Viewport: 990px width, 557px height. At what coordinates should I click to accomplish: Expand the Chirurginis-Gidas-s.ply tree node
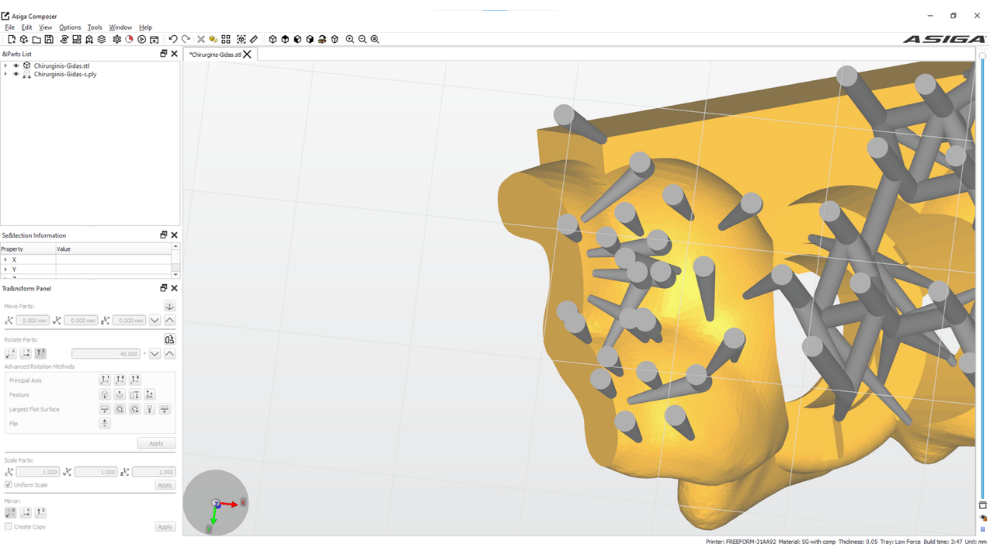pos(6,74)
